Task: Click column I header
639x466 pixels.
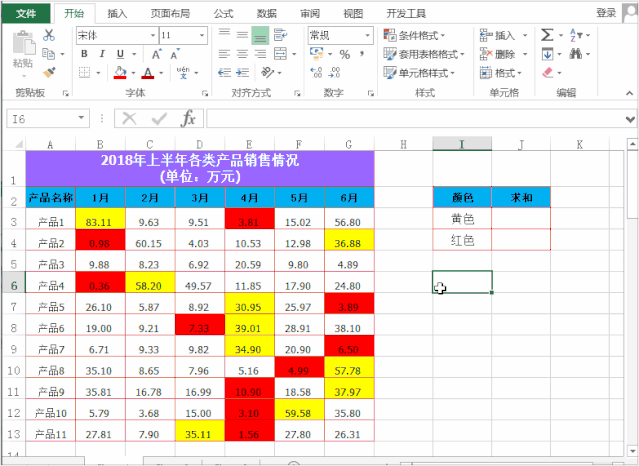Action: click(462, 144)
